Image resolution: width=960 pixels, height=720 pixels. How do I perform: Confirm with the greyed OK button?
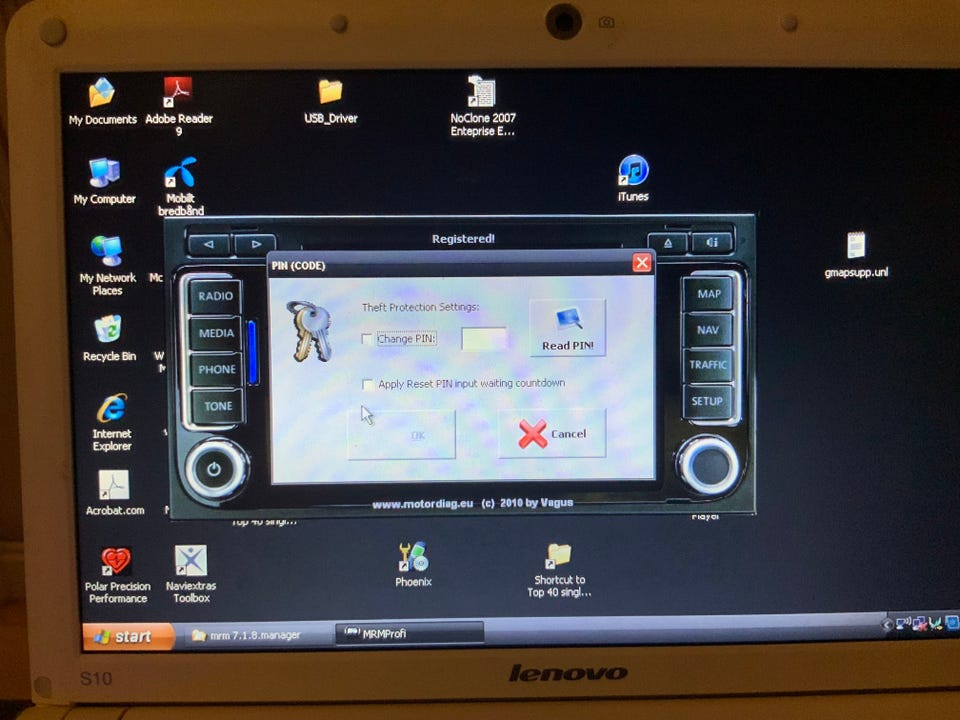pos(402,435)
